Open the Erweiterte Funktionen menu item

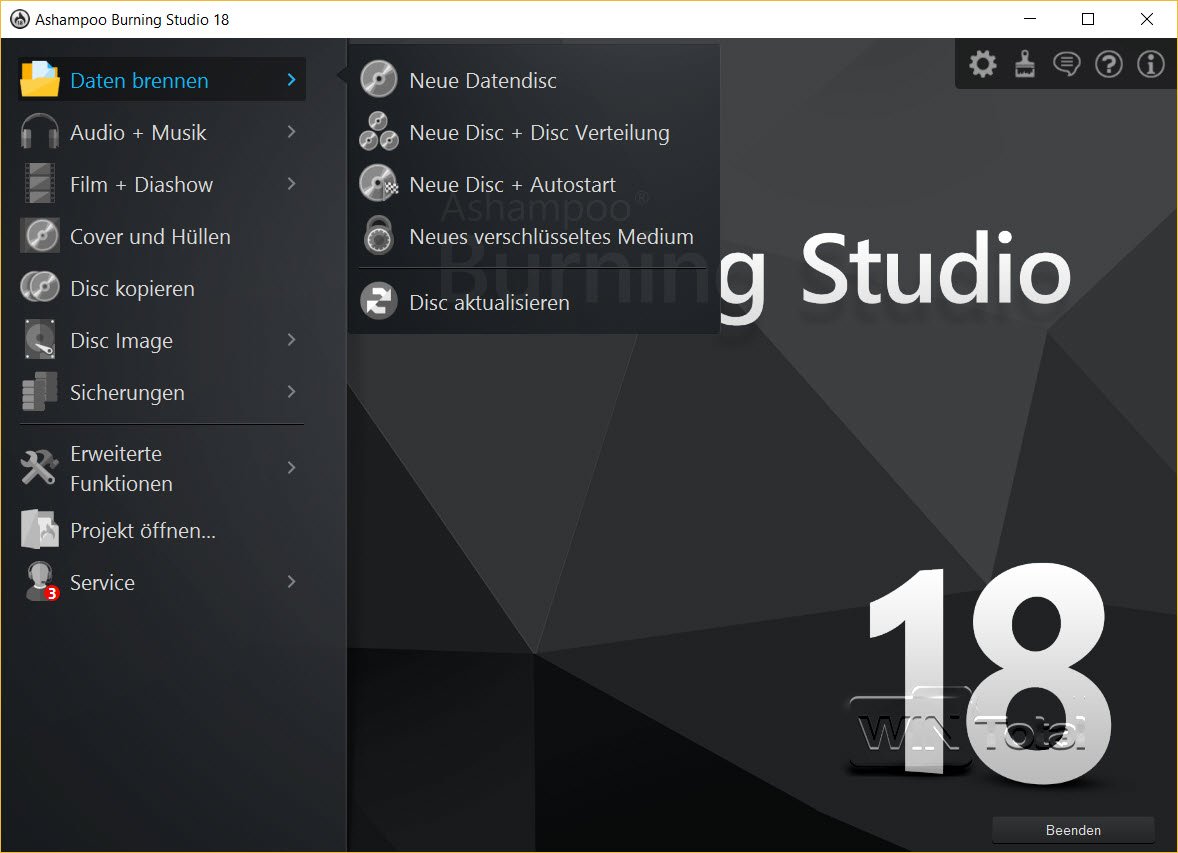(x=162, y=467)
